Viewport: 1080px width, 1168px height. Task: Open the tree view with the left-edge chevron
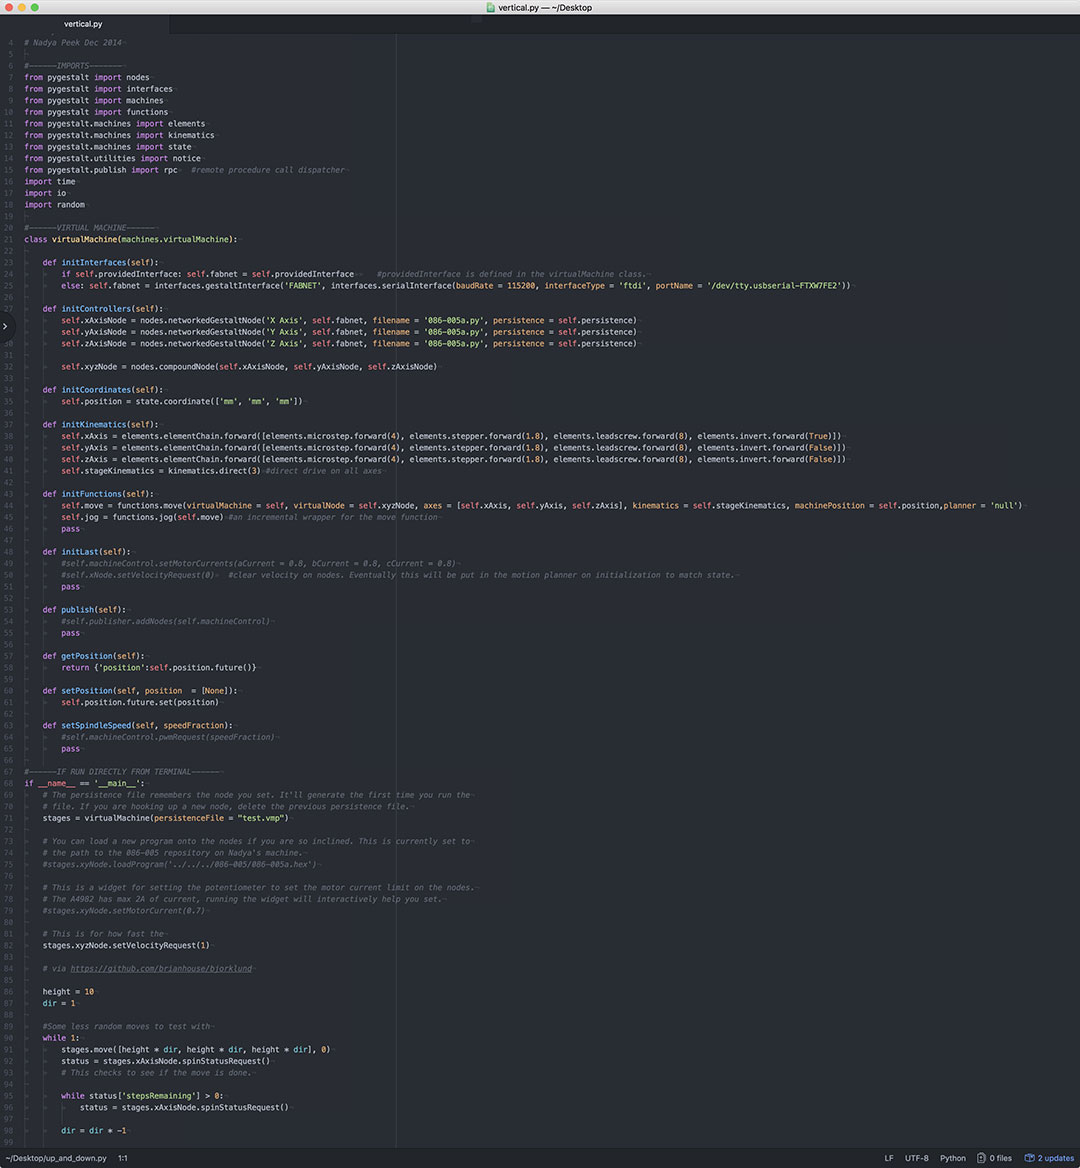click(5, 326)
